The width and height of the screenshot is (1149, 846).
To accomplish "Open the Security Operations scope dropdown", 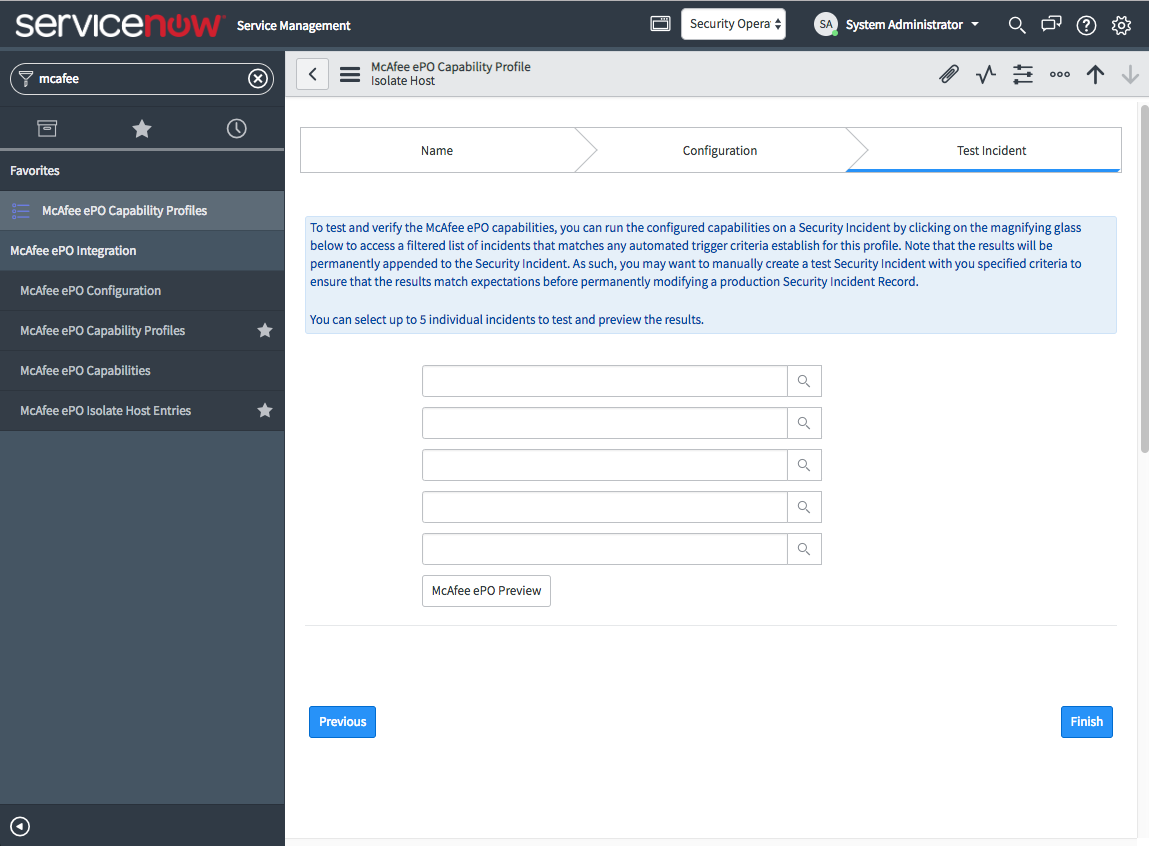I will 733,24.
